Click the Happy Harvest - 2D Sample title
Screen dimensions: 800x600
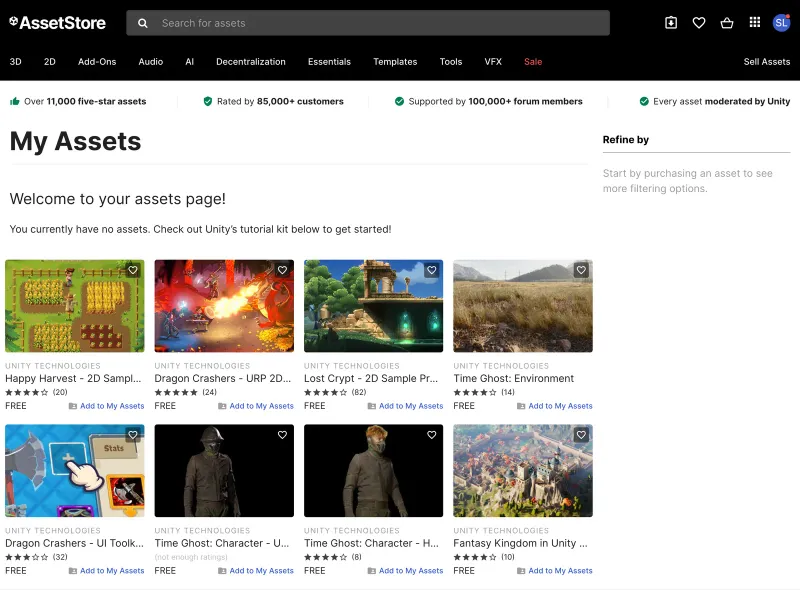[73, 379]
